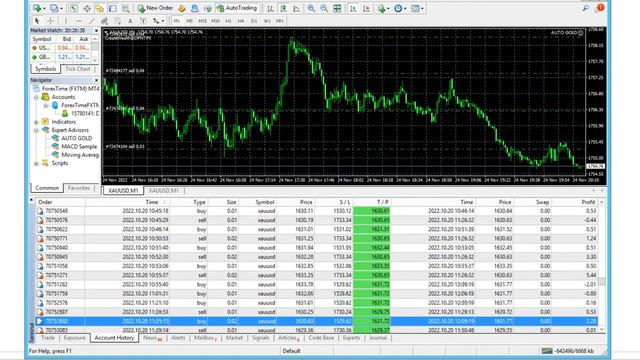Select Symbols tab in Market Watch
640x360 pixels.
click(45, 69)
